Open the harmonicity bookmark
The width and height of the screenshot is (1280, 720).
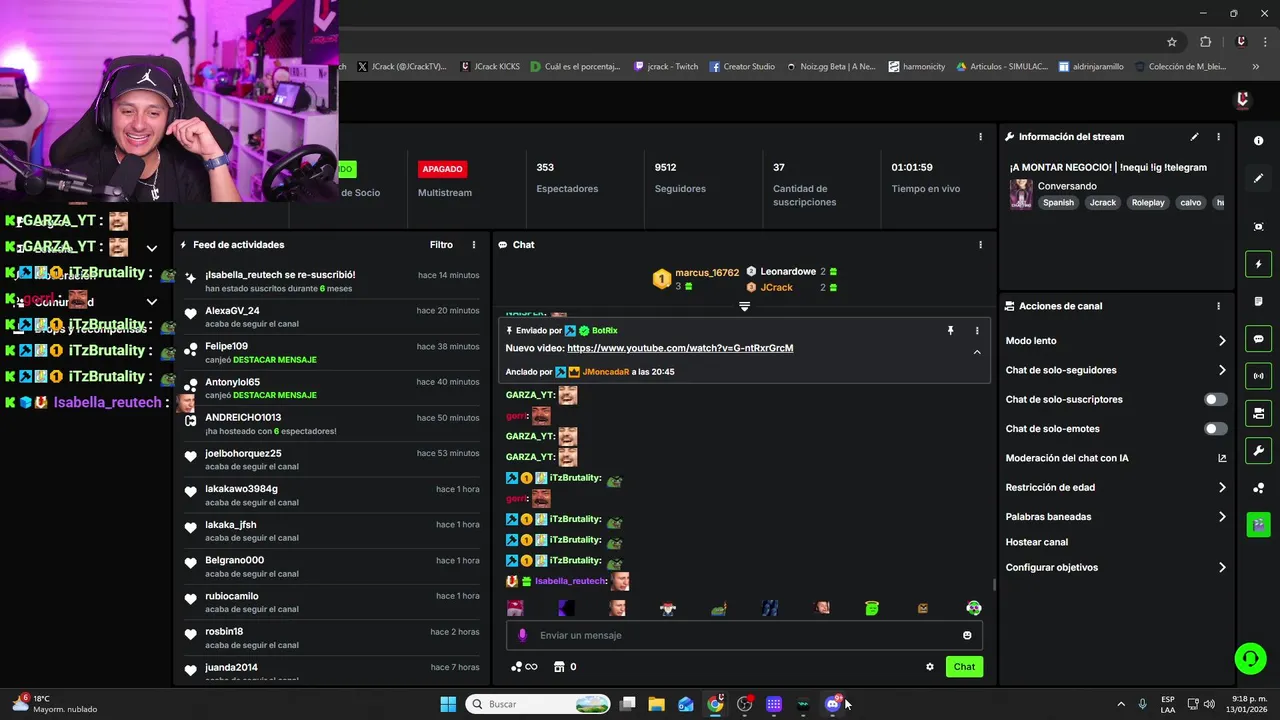point(917,67)
